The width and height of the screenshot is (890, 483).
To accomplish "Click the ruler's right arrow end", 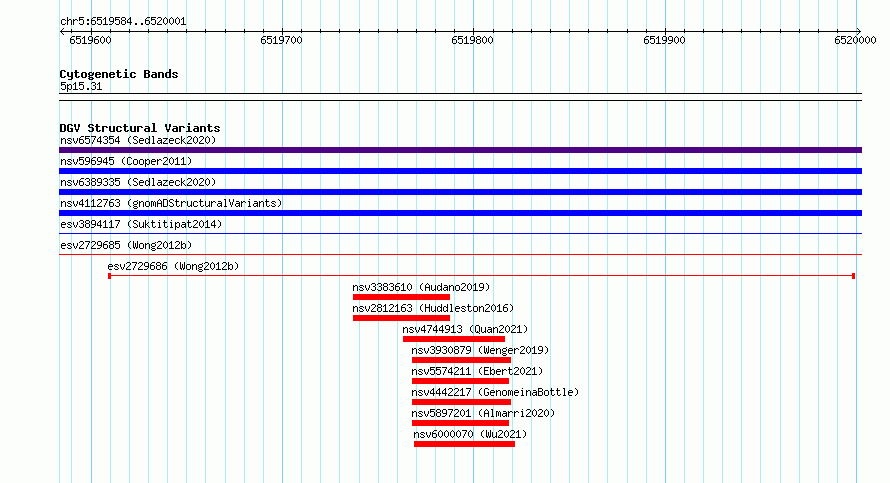I will pos(859,31).
